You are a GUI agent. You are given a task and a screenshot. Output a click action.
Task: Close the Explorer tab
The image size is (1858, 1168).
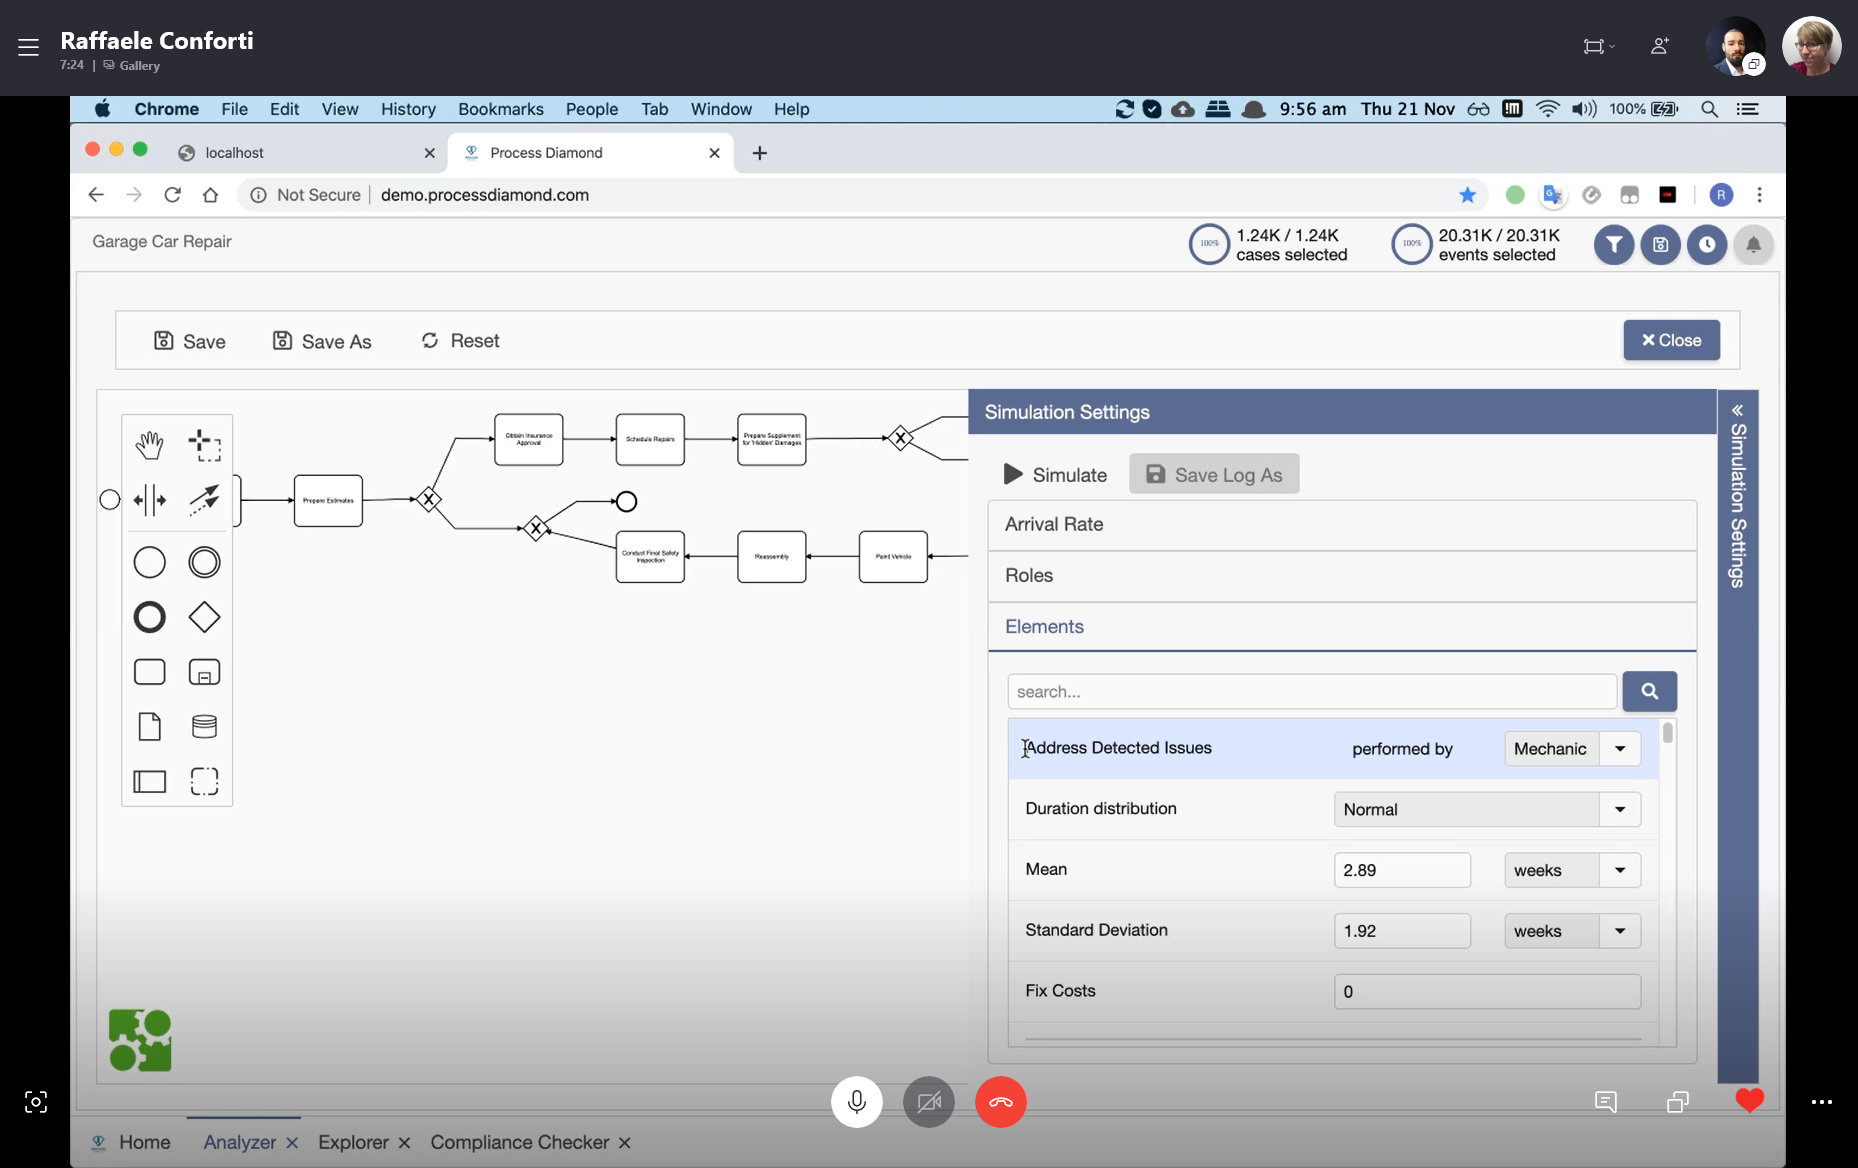pos(404,1143)
